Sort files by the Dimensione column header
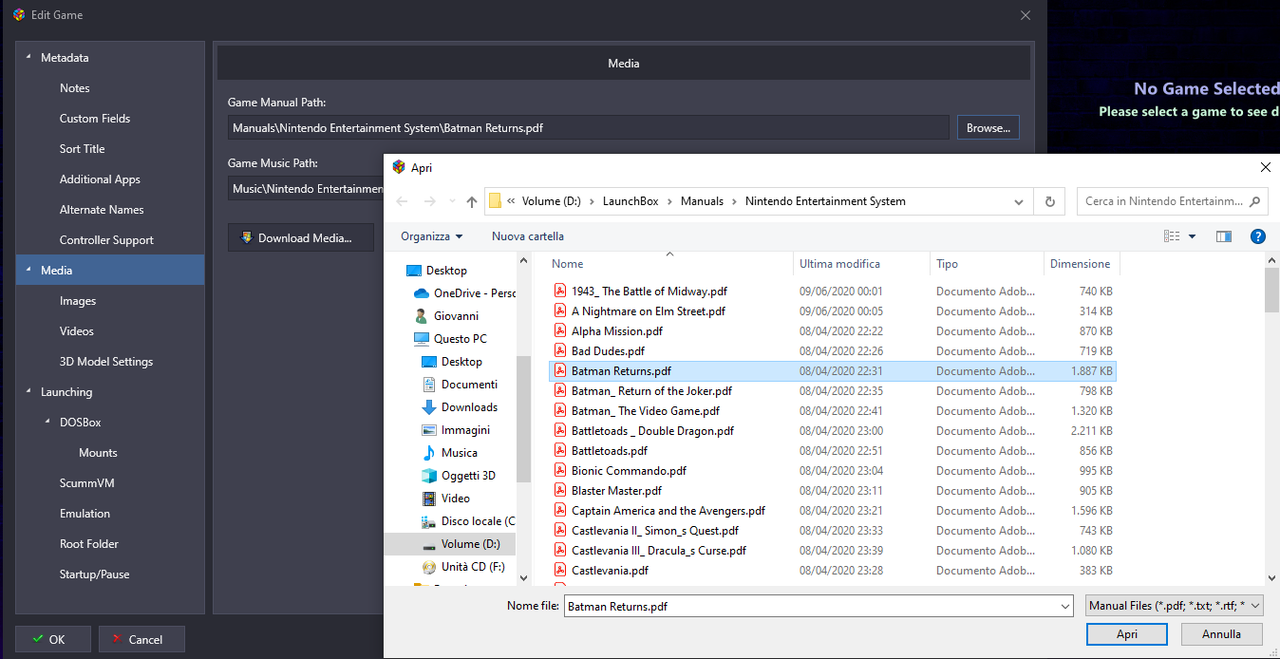Image resolution: width=1280 pixels, height=659 pixels. 1082,264
